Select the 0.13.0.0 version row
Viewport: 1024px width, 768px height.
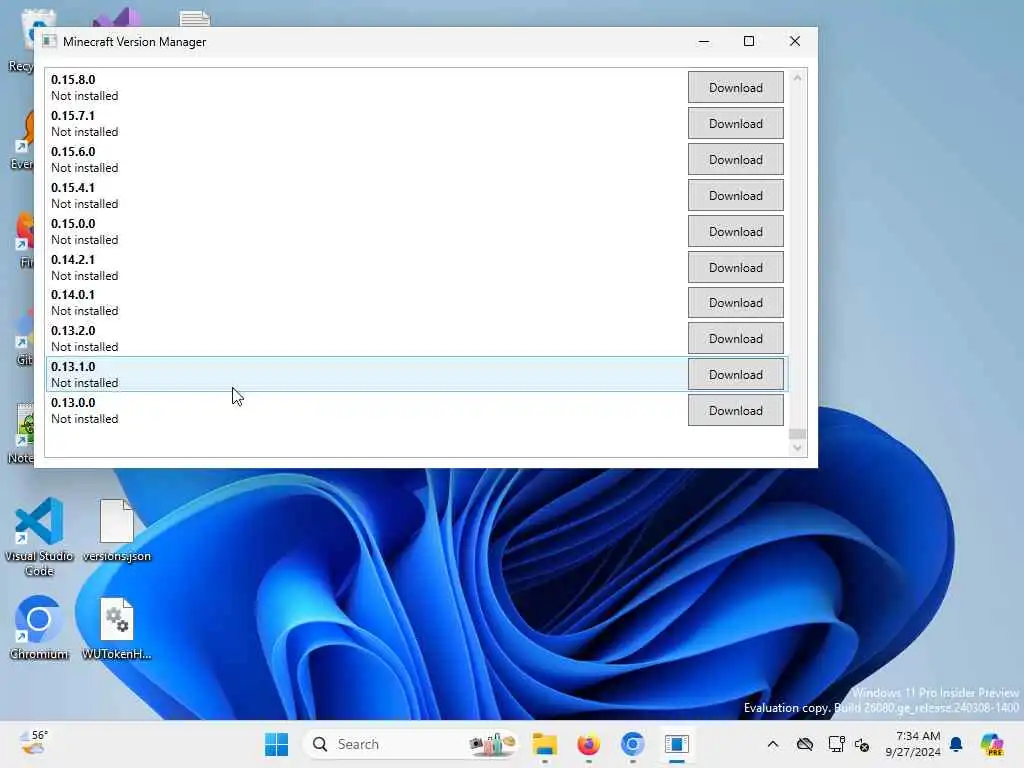417,410
